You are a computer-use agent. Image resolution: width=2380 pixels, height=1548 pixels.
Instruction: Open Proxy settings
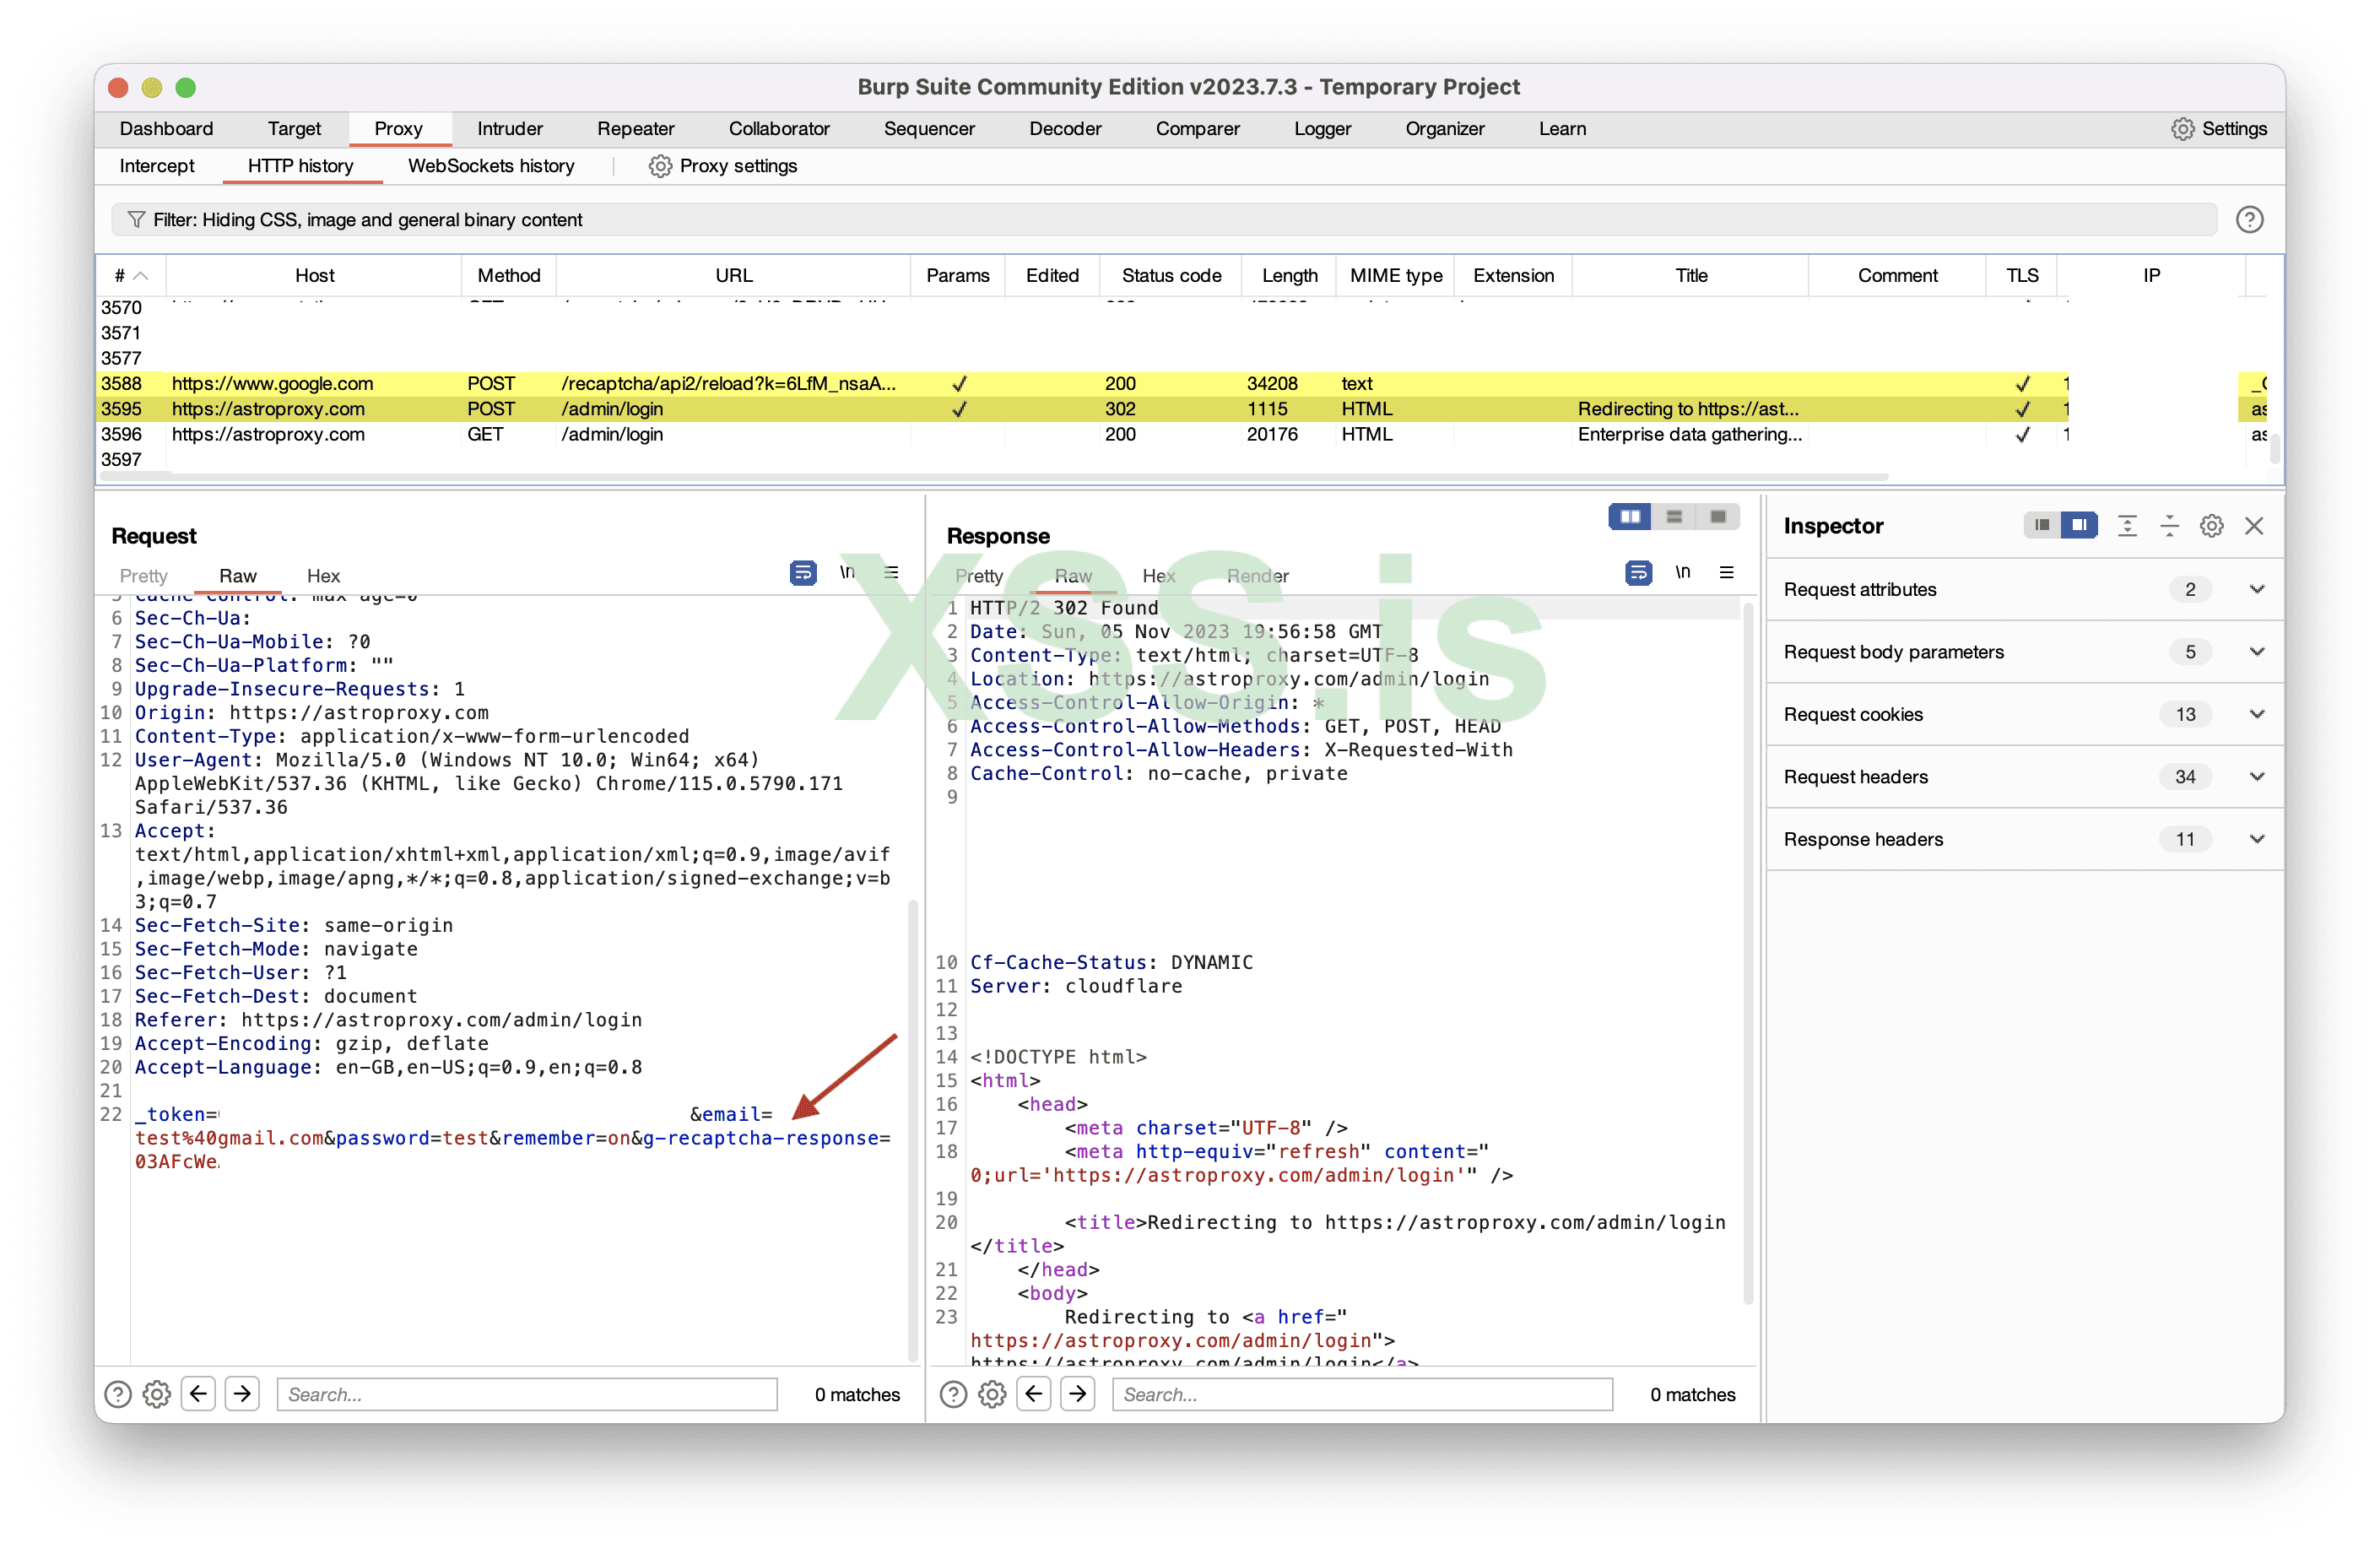coord(723,166)
